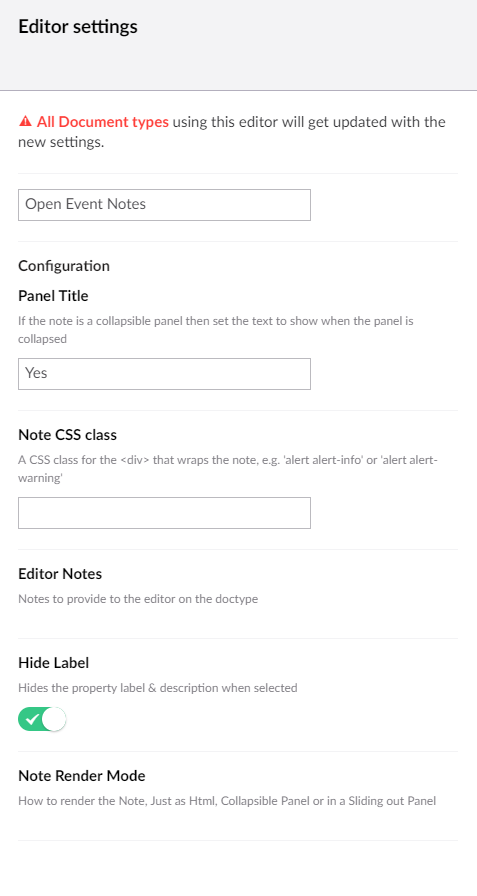Click the Panel Title property label
The image size is (477, 896).
(x=53, y=296)
